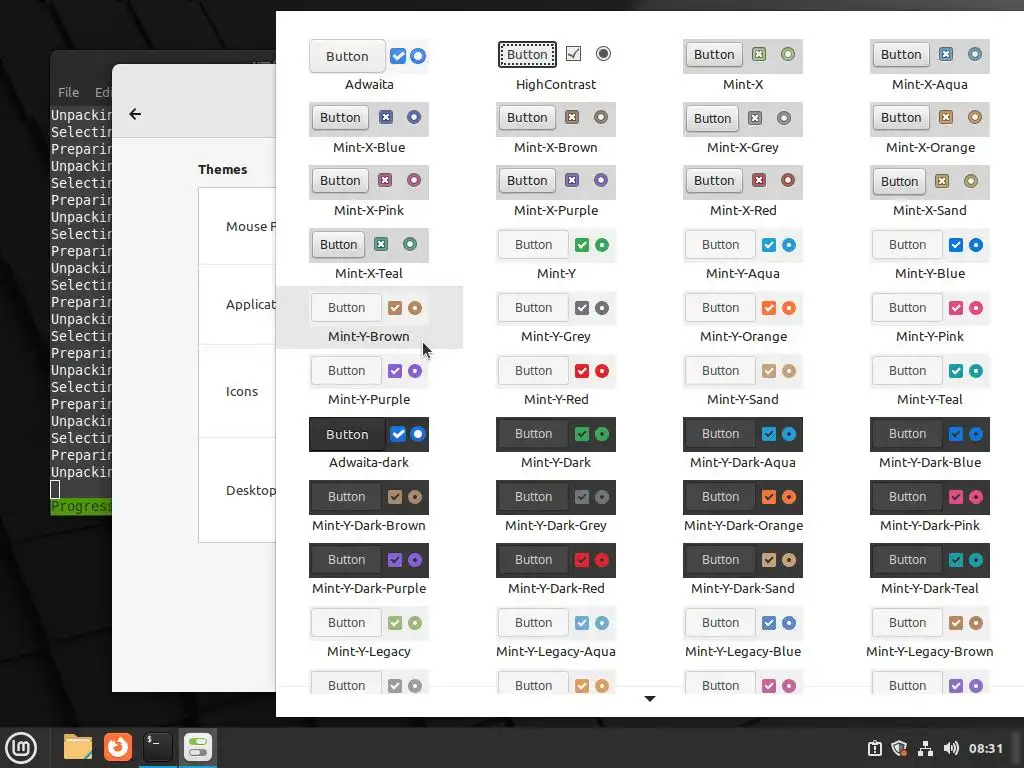Apply the Mint-Y-Pink theme
This screenshot has height=768, width=1024.
click(x=929, y=318)
